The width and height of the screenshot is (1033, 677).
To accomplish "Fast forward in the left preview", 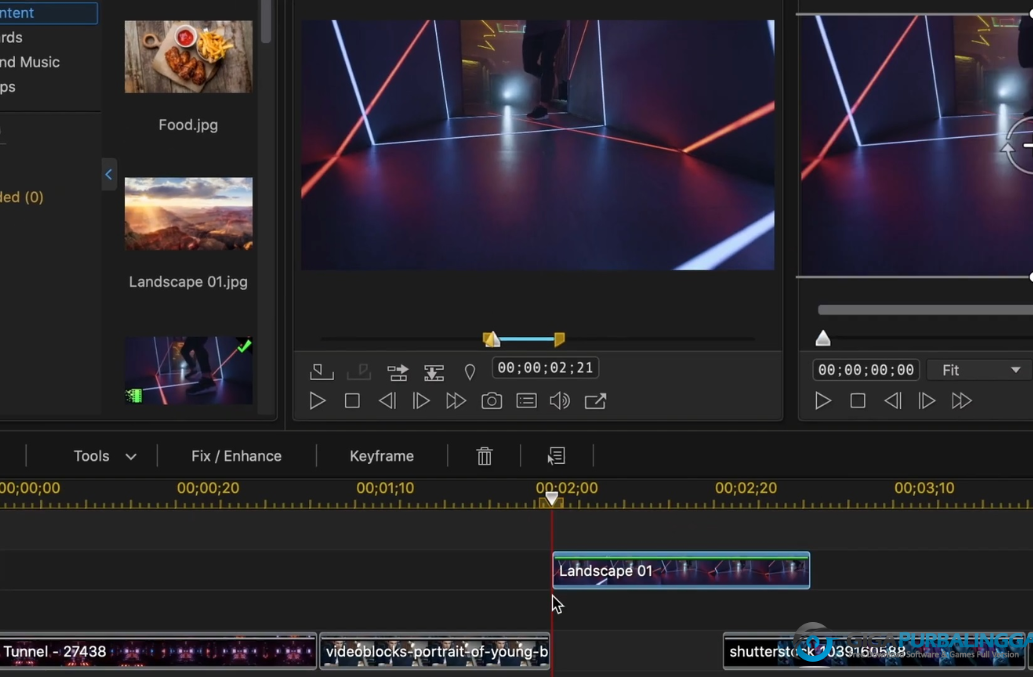I will (x=456, y=400).
